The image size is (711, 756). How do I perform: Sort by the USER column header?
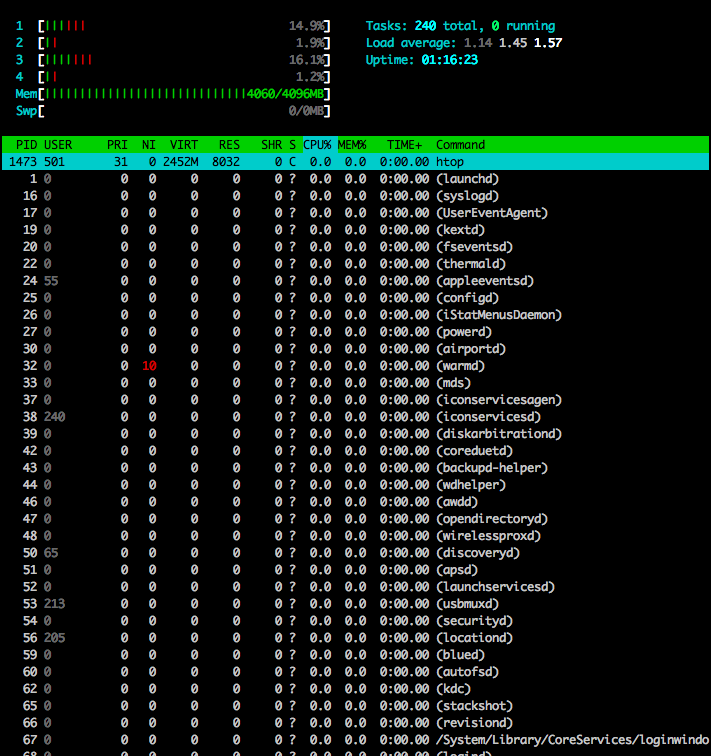[x=58, y=145]
